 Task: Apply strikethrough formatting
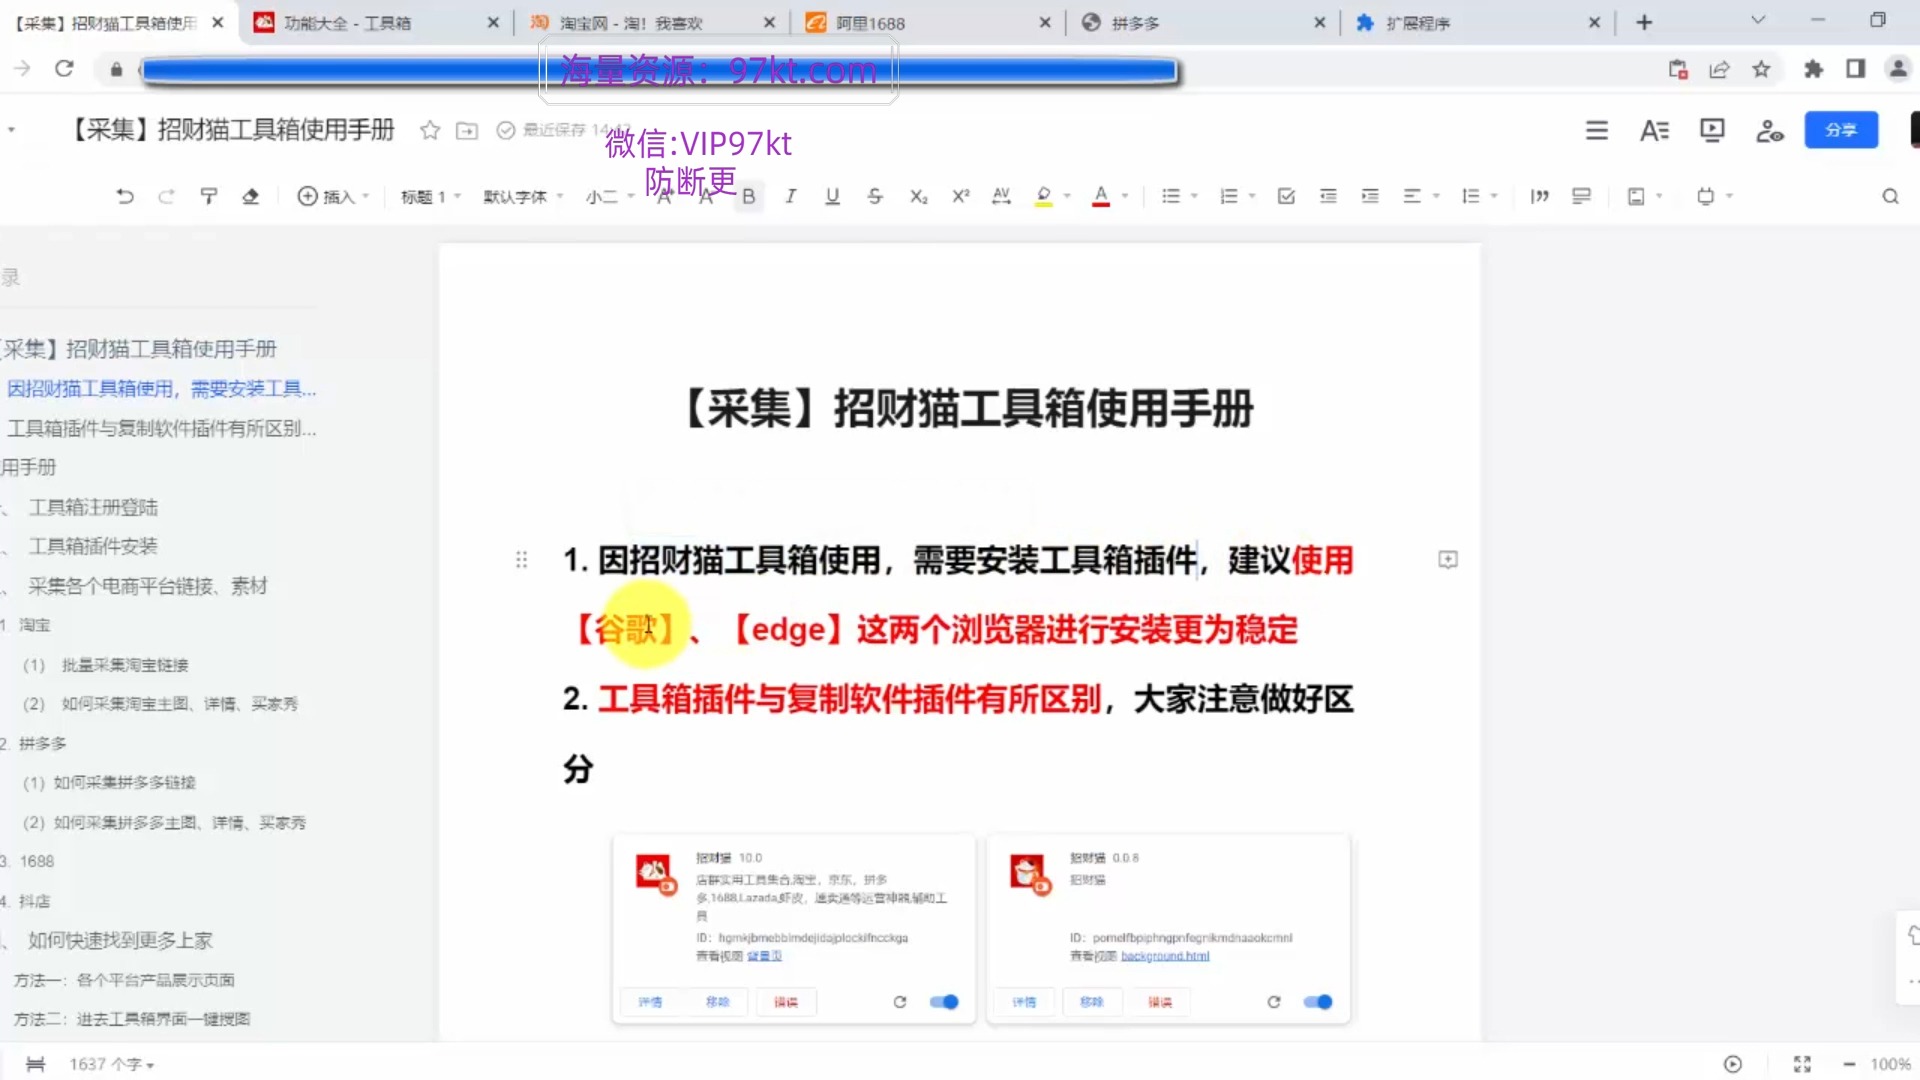tap(875, 196)
